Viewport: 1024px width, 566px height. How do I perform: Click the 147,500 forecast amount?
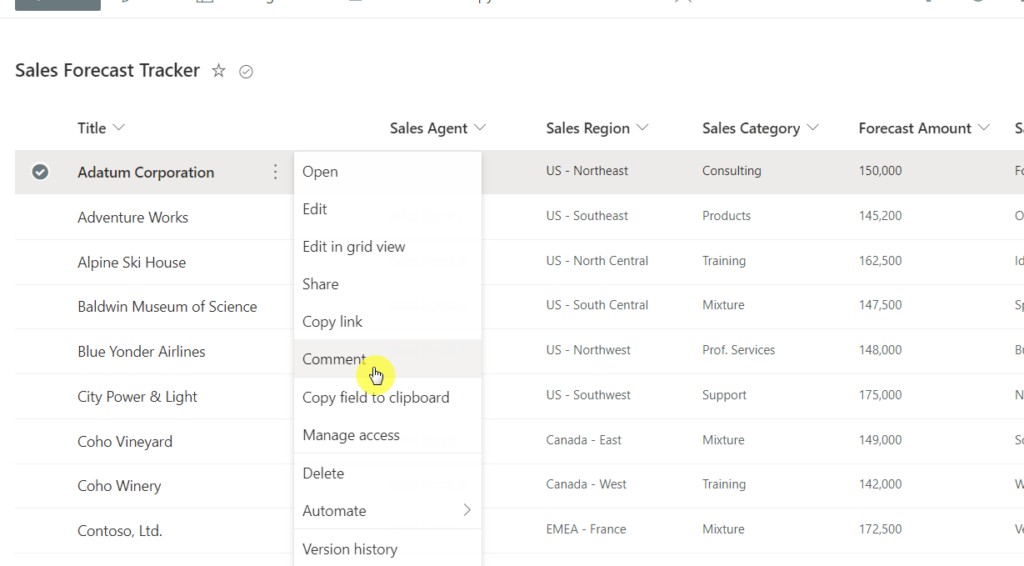coord(880,305)
